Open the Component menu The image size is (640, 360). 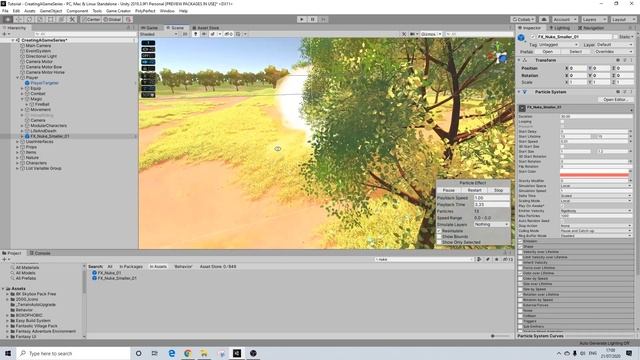coord(77,11)
